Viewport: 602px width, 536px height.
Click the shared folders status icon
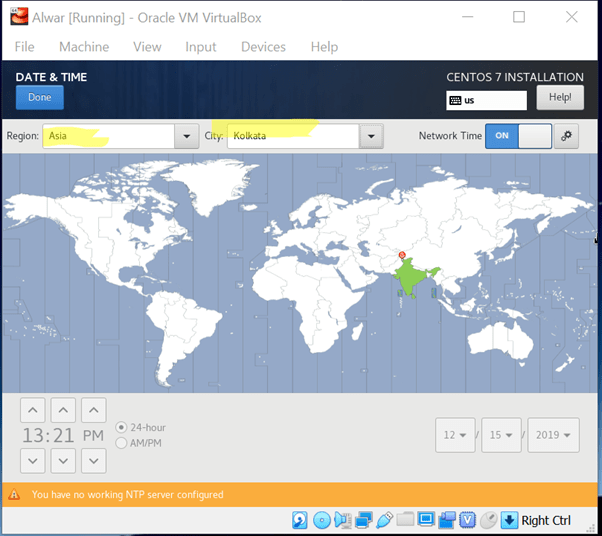pos(405,520)
